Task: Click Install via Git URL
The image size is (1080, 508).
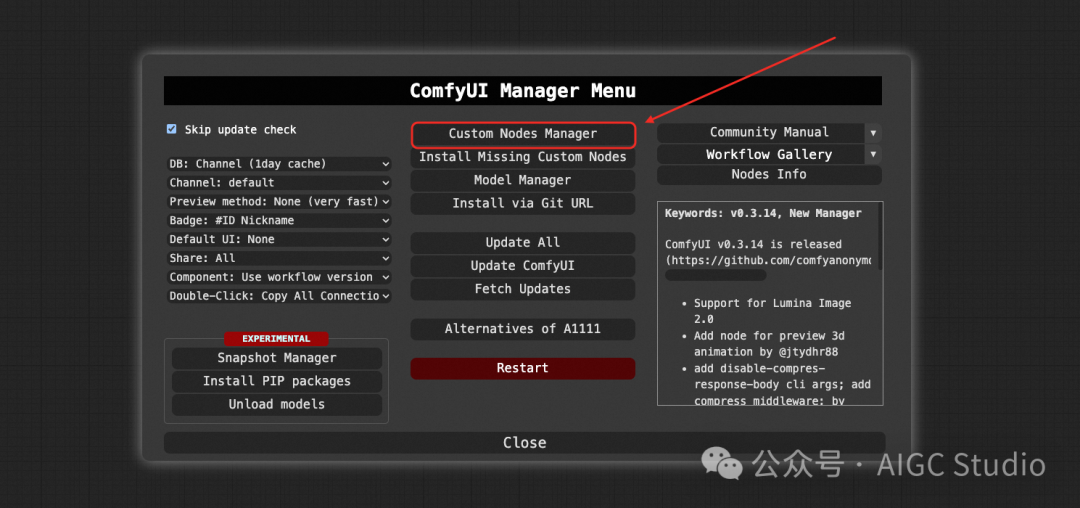Action: tap(523, 204)
